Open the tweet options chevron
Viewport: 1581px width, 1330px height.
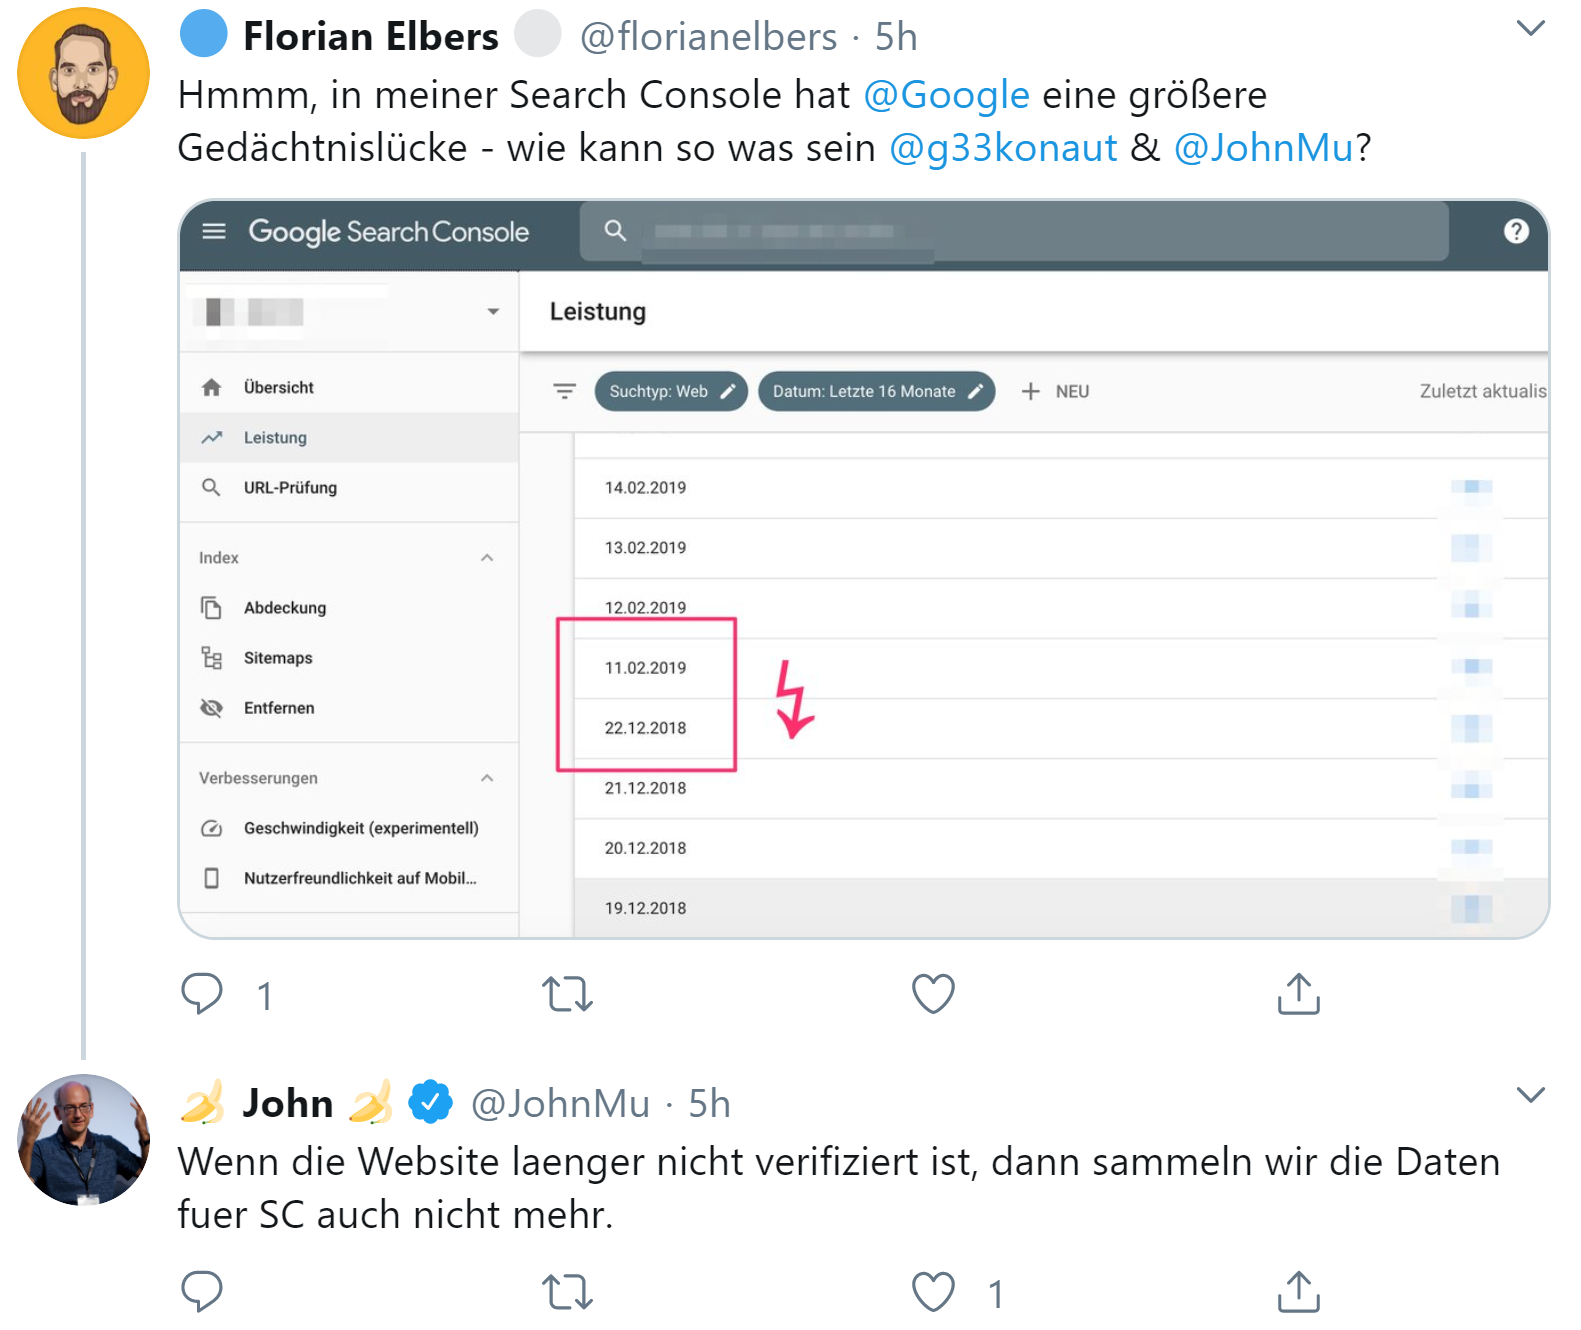[1530, 28]
